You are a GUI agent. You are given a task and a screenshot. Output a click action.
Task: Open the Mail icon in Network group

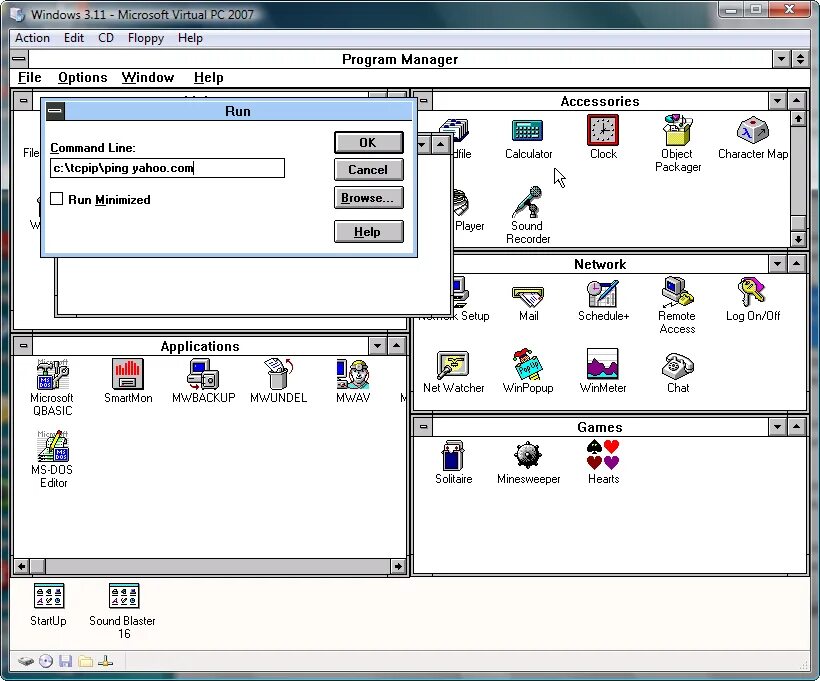[528, 296]
